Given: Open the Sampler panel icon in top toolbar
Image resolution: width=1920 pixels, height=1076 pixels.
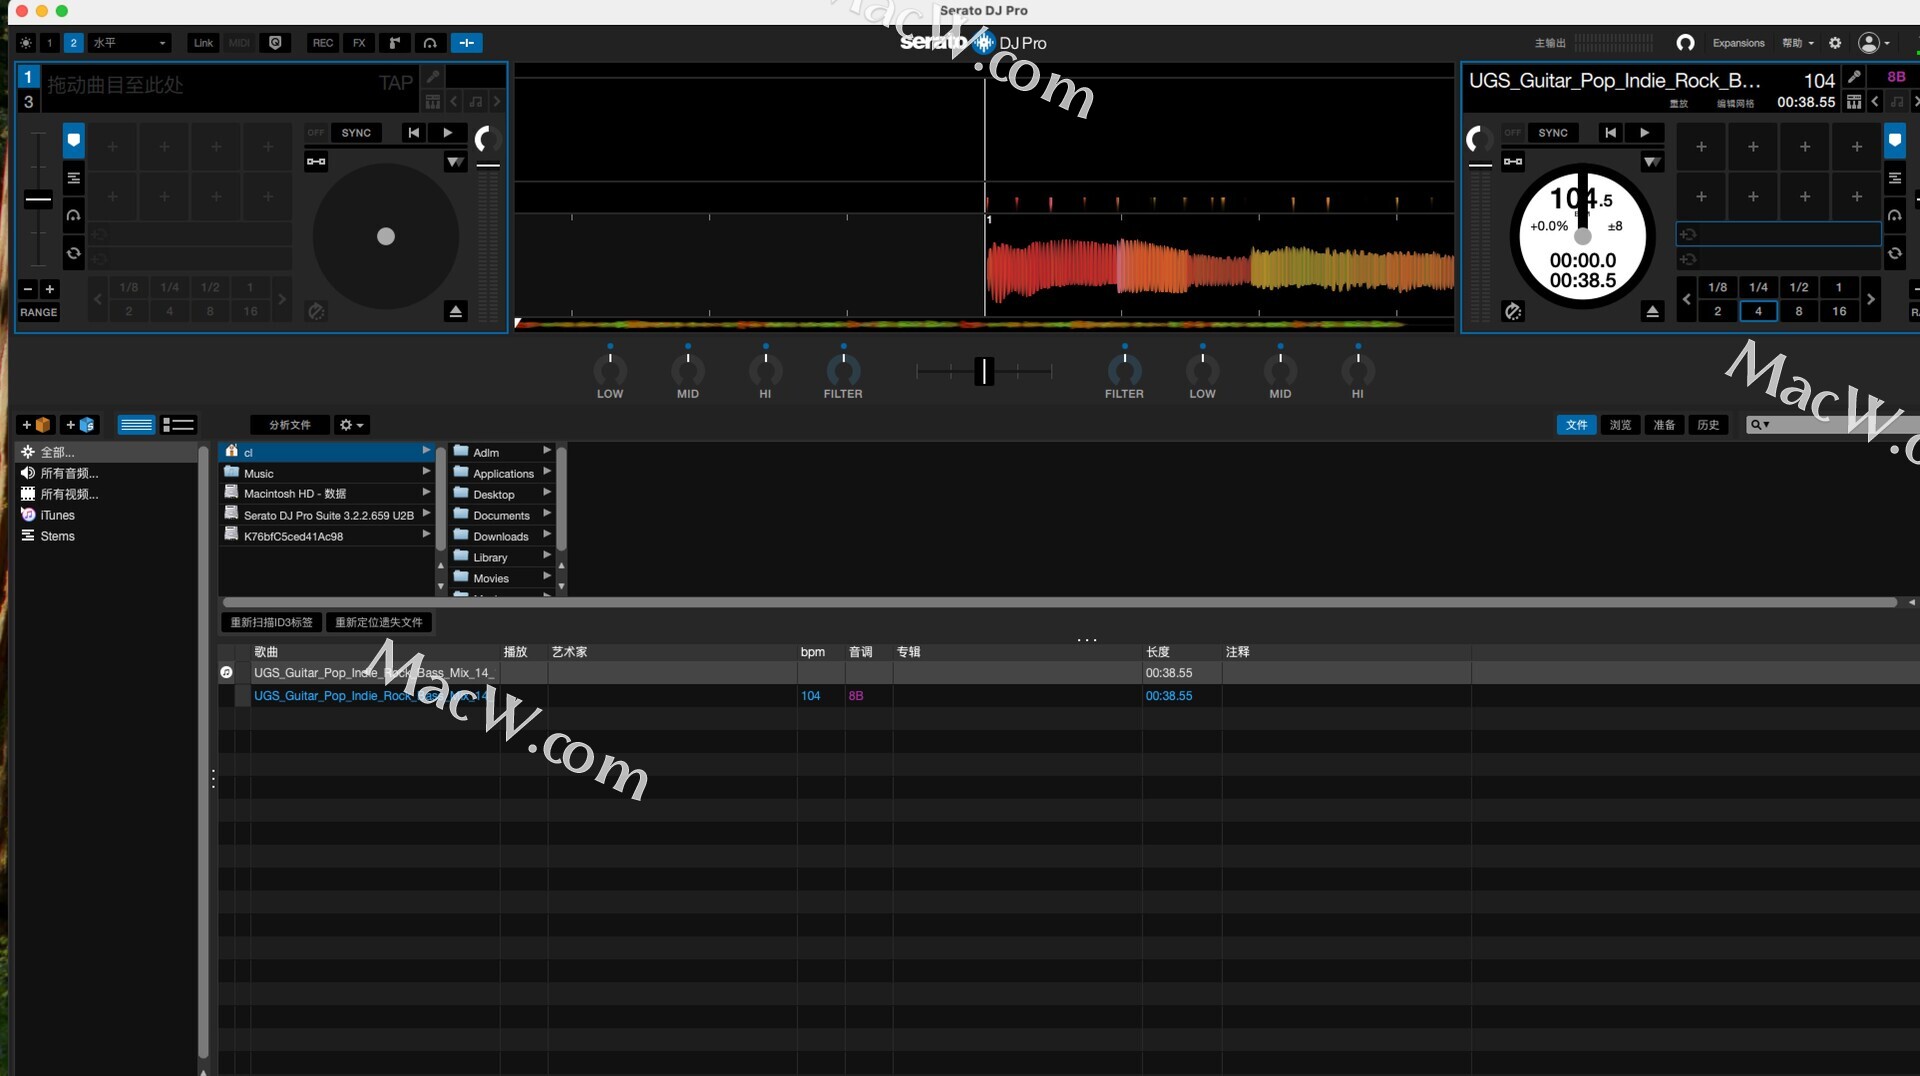Looking at the screenshot, I should coord(394,43).
